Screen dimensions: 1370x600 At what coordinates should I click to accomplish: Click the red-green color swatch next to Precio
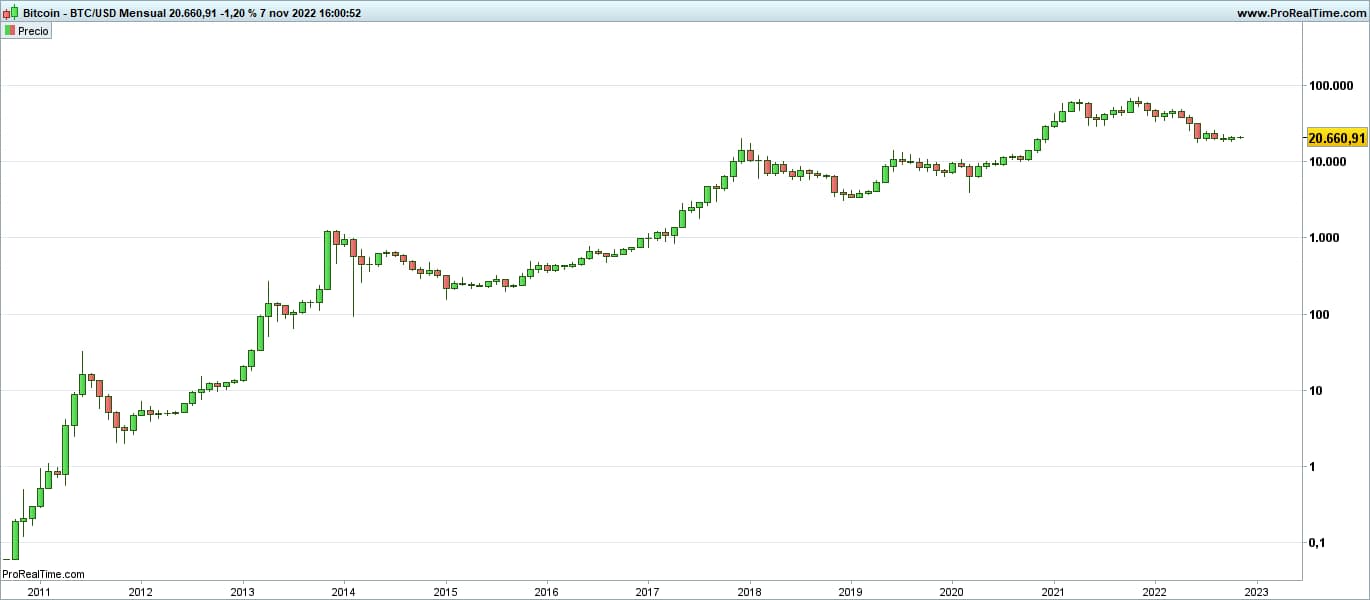tap(9, 31)
